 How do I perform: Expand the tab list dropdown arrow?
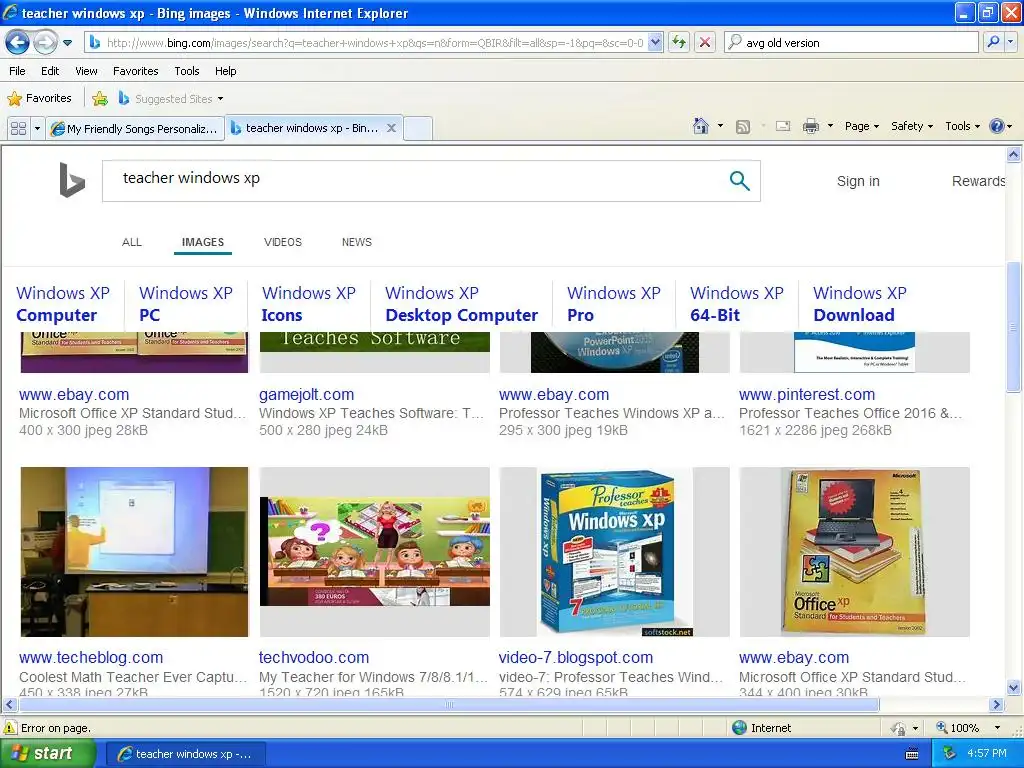coord(37,128)
